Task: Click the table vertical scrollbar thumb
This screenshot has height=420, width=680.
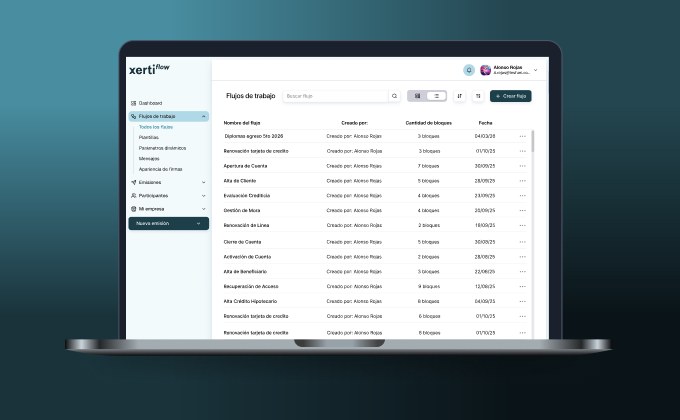Action: (533, 141)
